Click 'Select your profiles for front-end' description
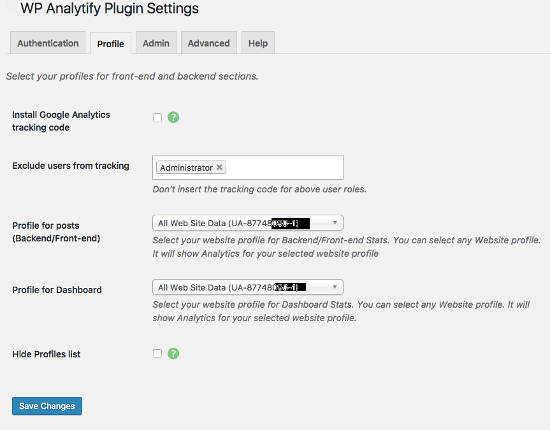 coord(132,76)
